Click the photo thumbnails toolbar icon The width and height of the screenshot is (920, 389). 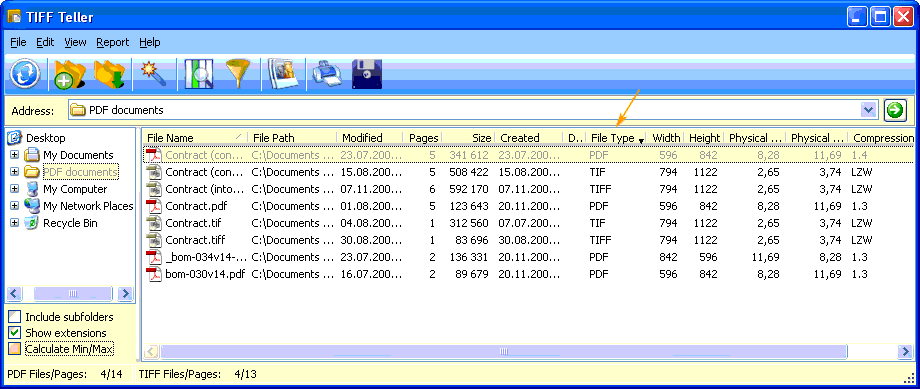[283, 75]
